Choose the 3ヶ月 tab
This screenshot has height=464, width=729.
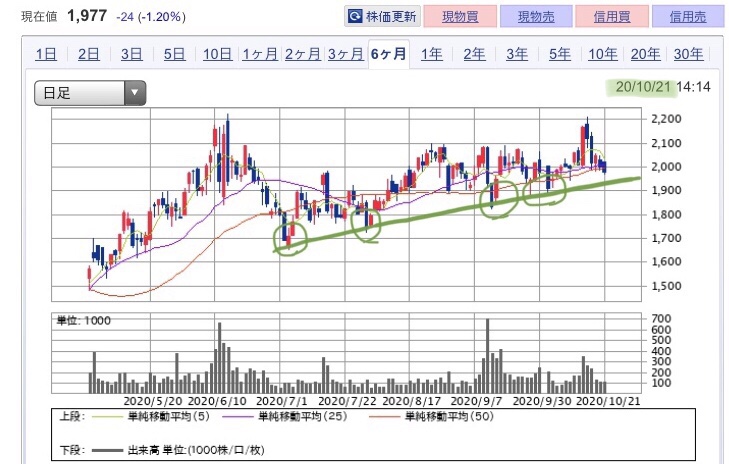coord(345,55)
